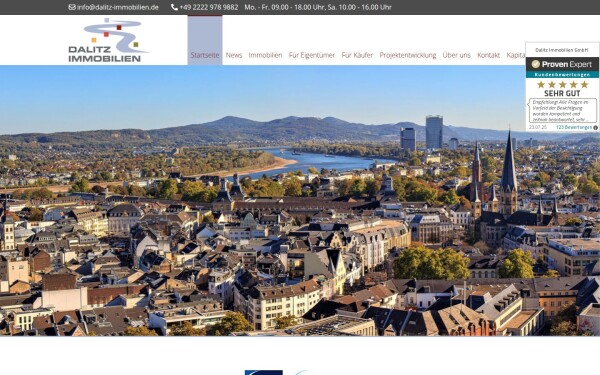Open the Projektentwicklung menu item

(x=408, y=55)
